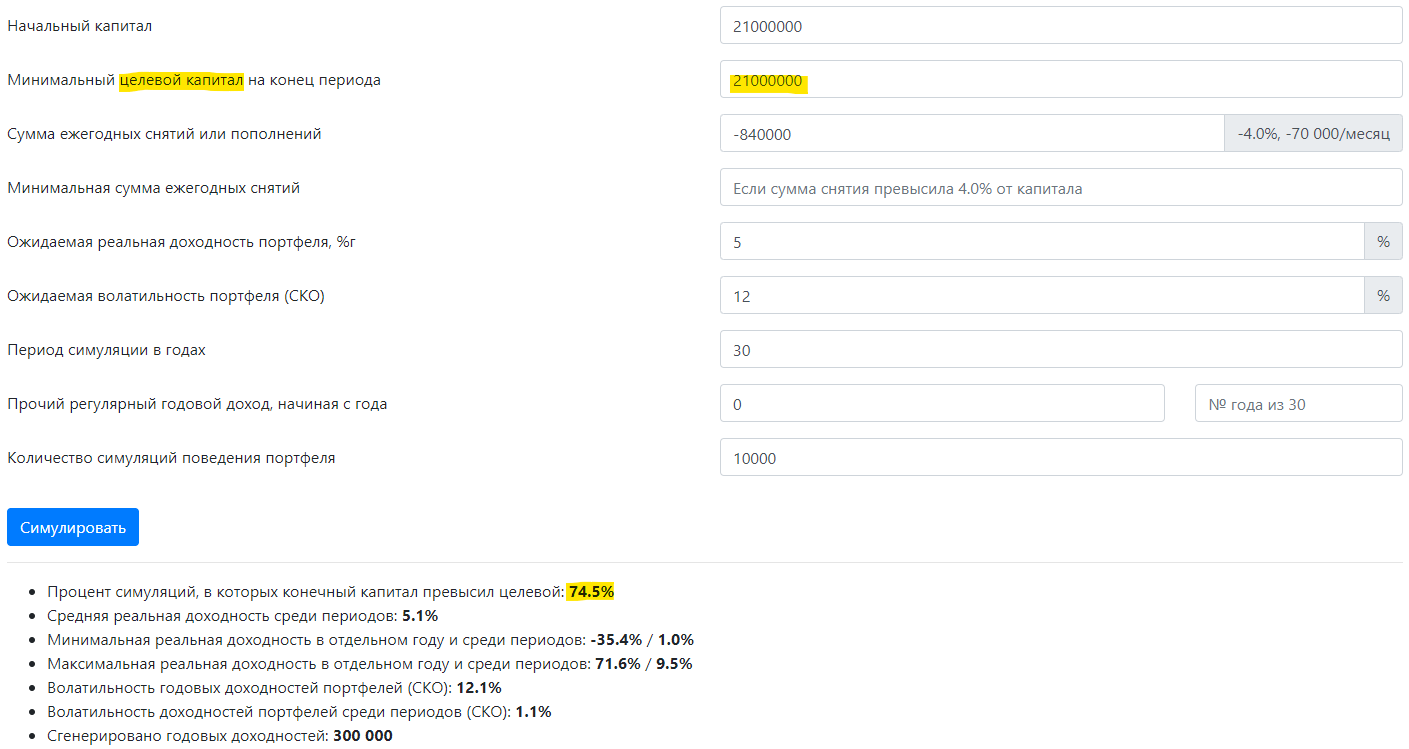Click the 300 000 generated returns value

click(x=363, y=736)
